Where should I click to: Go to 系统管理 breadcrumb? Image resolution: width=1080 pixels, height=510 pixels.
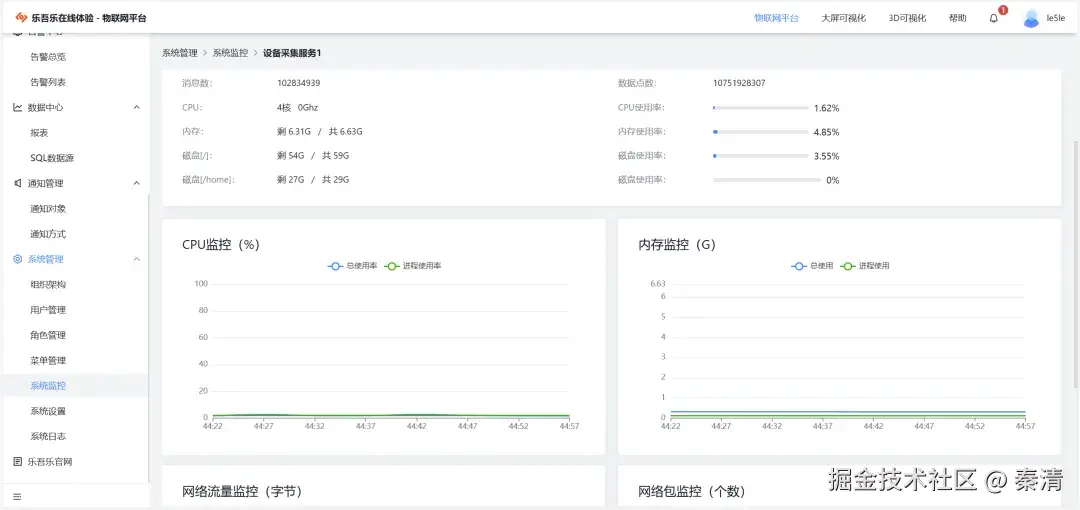tap(180, 53)
